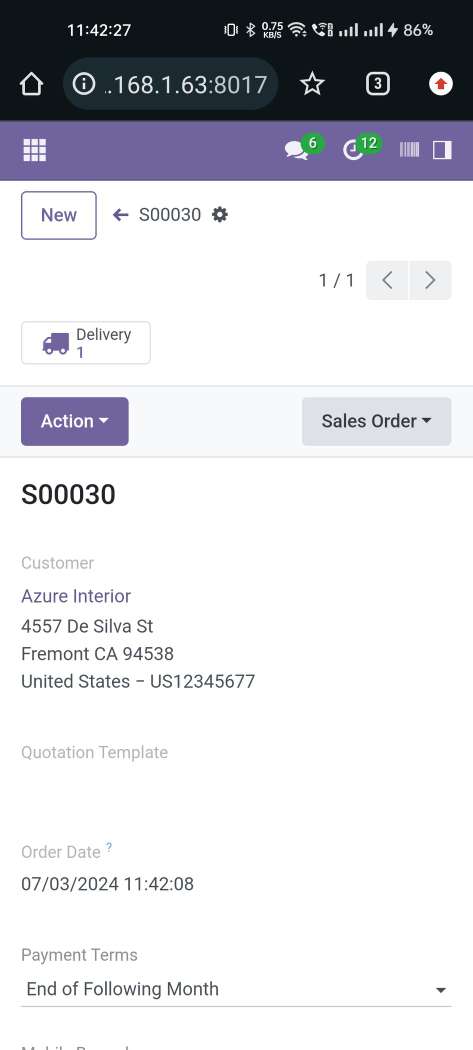Screen dimensions: 473x1050
Task: Open the Azure Interior customer link
Action: pyautogui.click(x=76, y=596)
